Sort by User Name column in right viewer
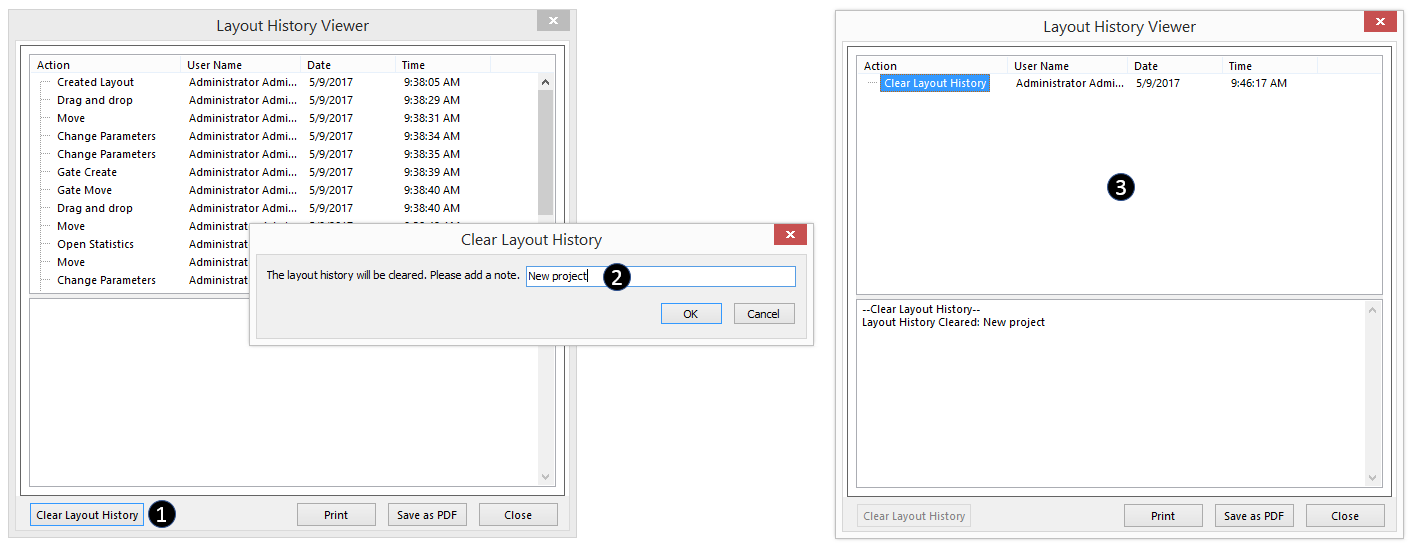The width and height of the screenshot is (1412, 546). 1065,66
